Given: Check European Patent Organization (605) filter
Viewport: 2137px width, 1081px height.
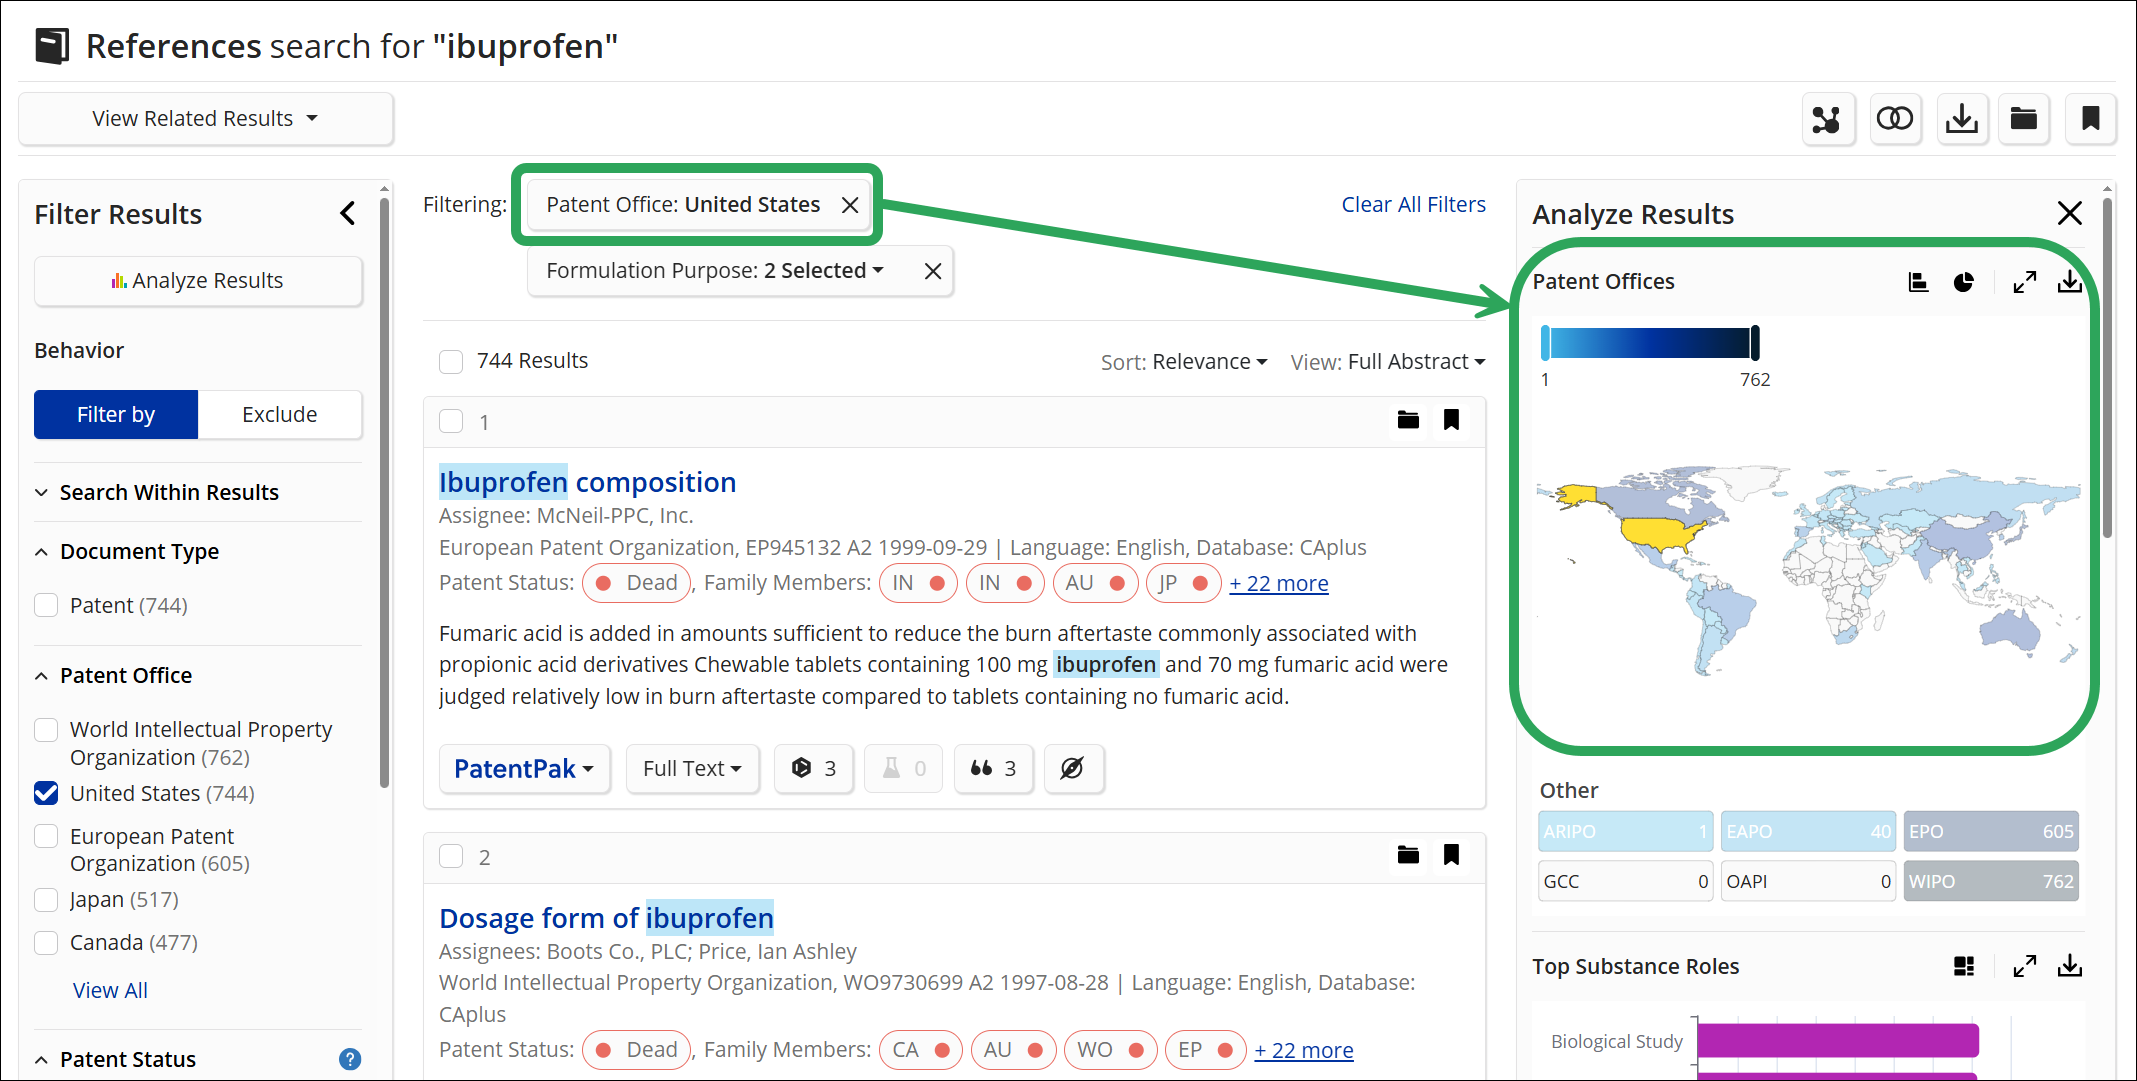Looking at the screenshot, I should [46, 836].
